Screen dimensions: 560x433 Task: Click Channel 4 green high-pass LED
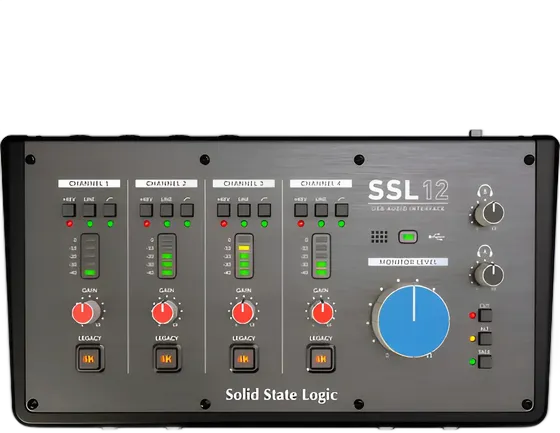(342, 224)
